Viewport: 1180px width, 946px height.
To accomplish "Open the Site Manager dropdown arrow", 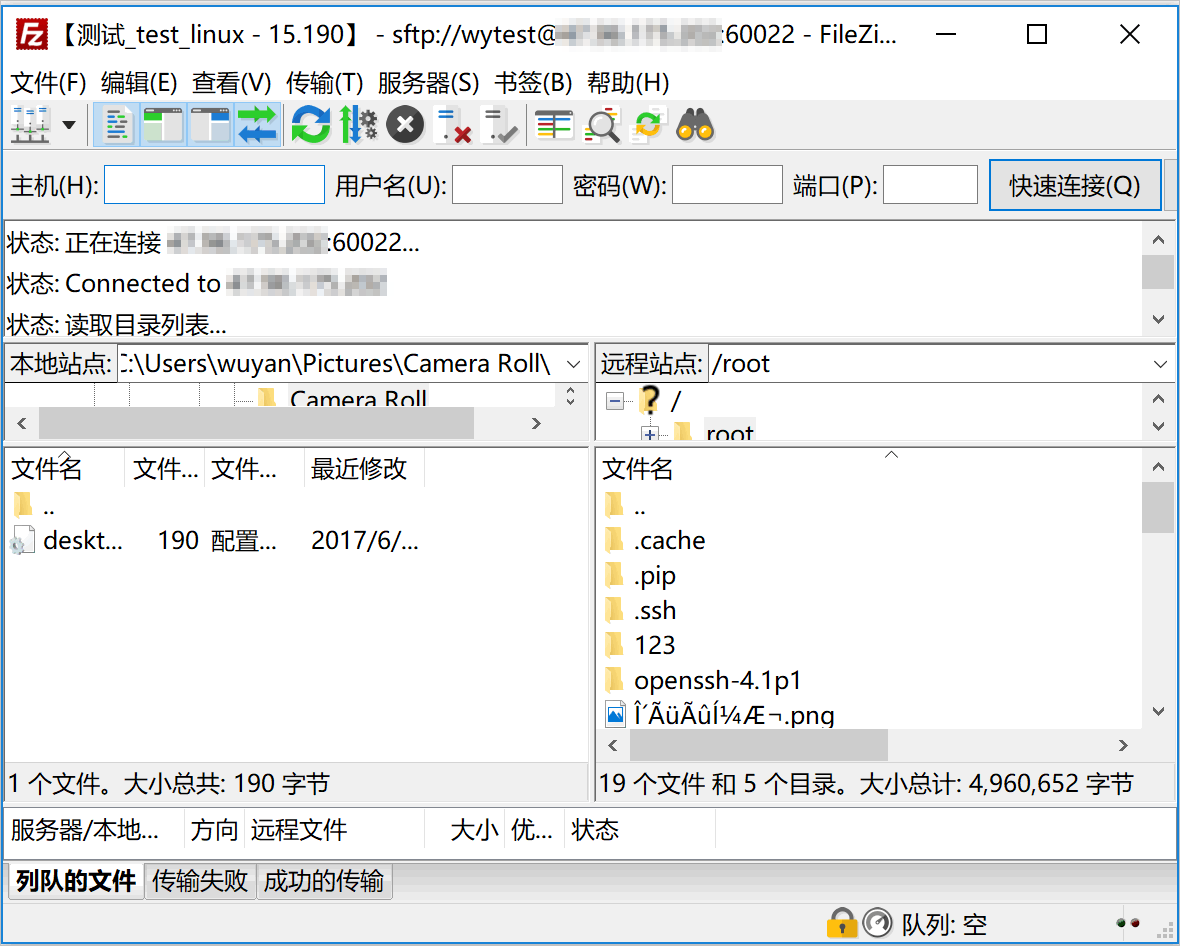I will pyautogui.click(x=69, y=125).
